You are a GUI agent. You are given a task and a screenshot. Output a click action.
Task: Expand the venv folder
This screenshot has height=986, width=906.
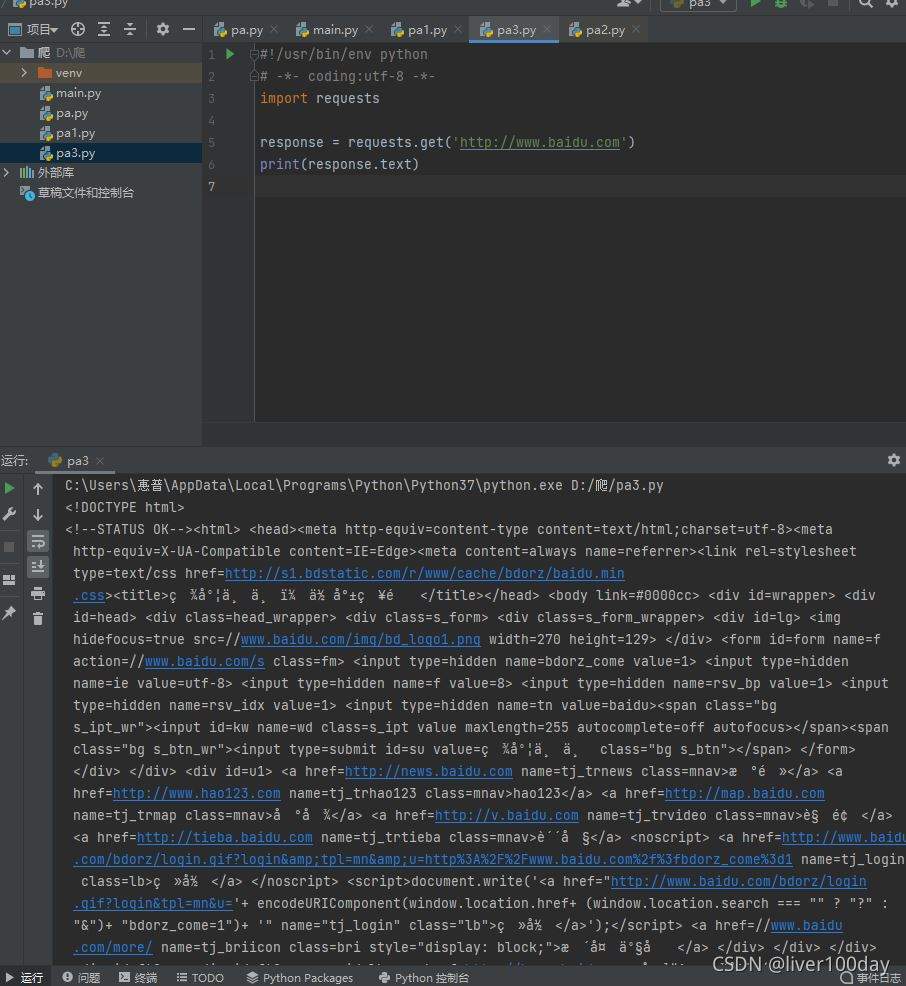24,73
